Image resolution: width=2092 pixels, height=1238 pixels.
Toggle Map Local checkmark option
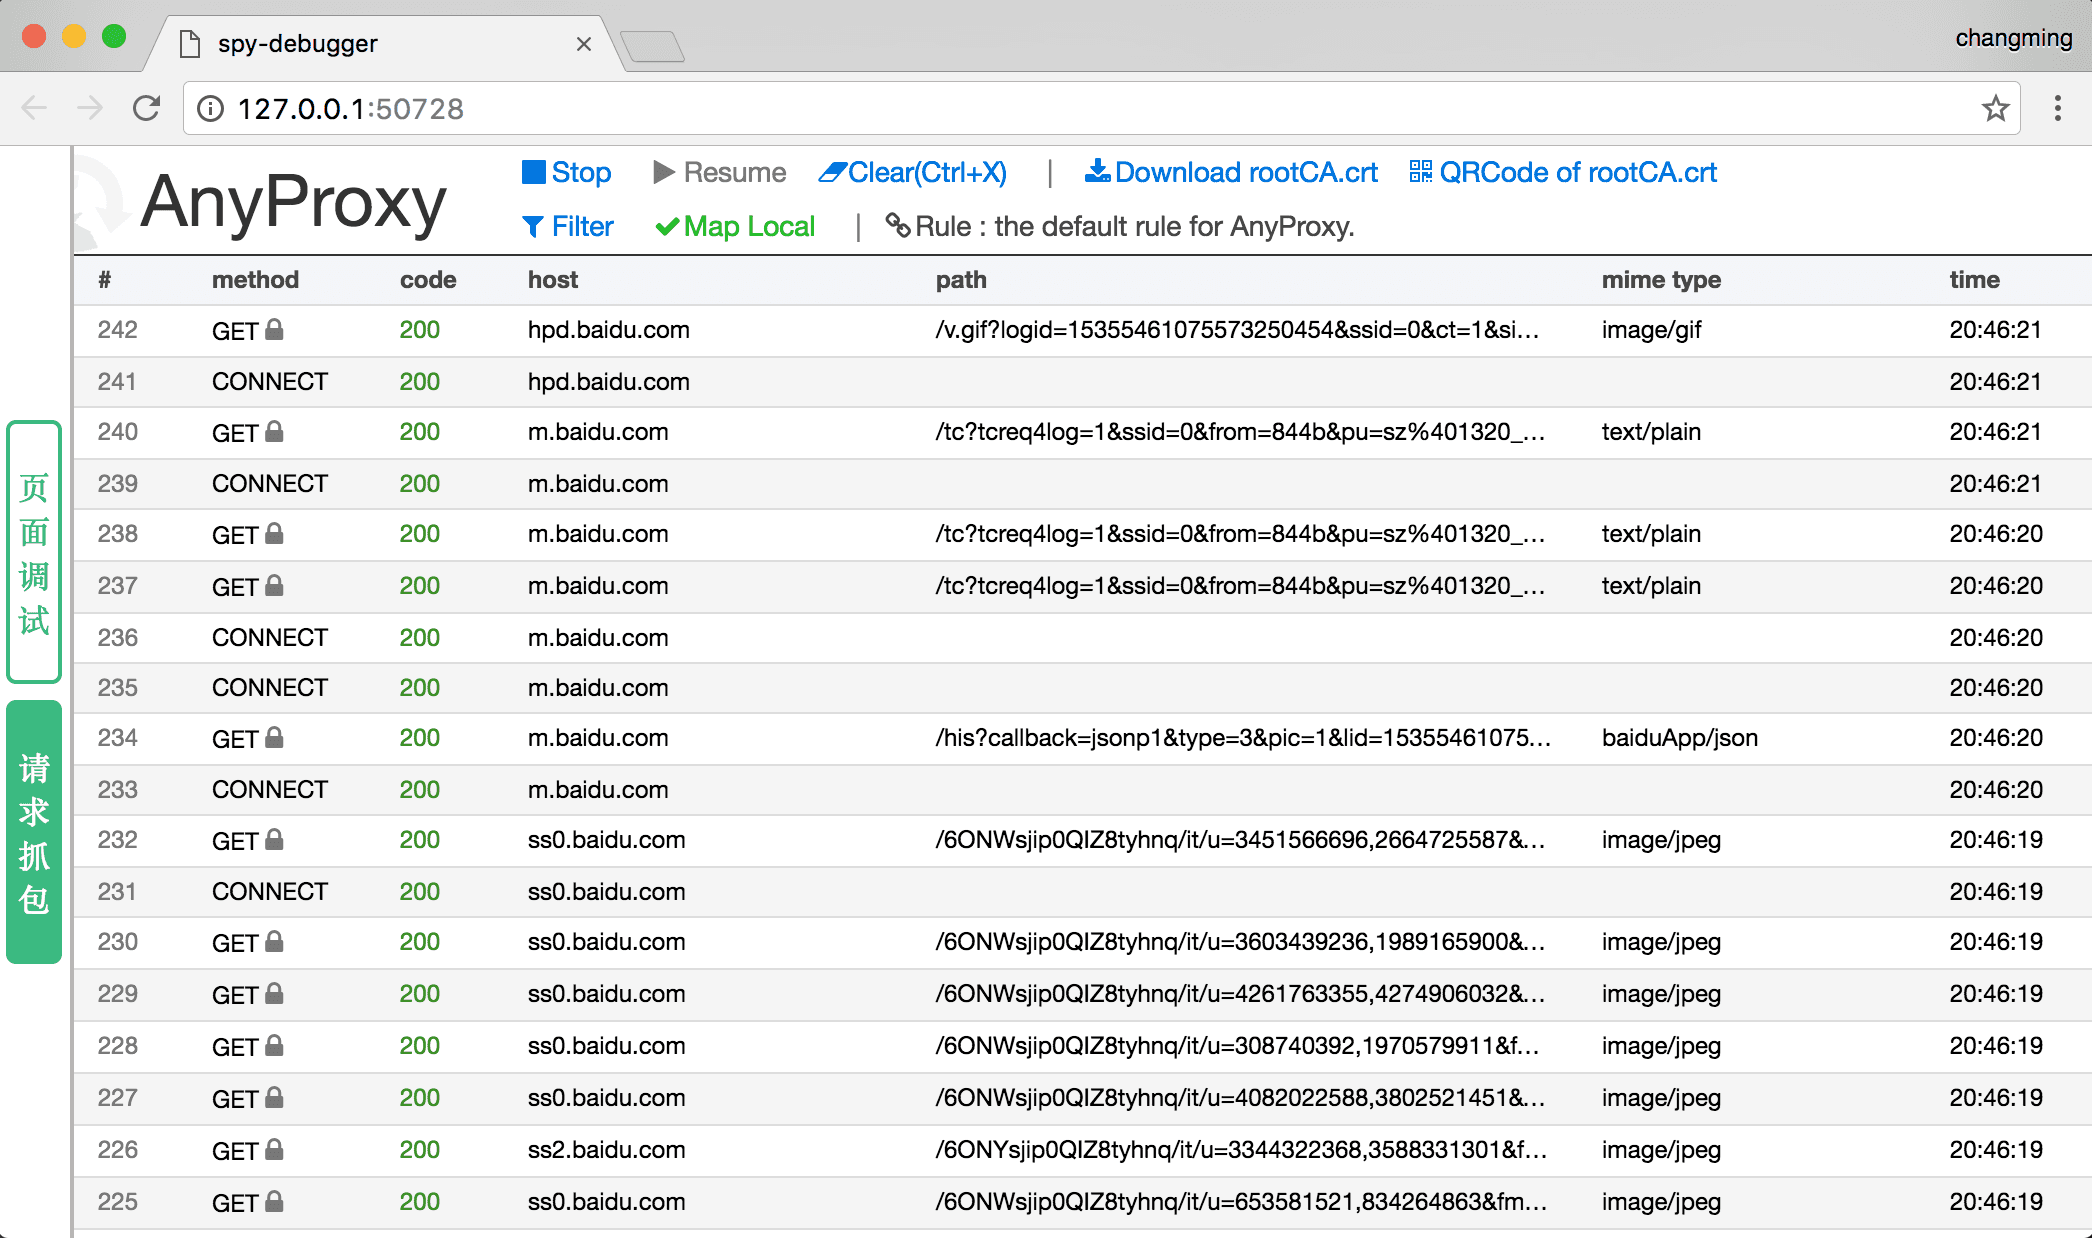click(667, 227)
